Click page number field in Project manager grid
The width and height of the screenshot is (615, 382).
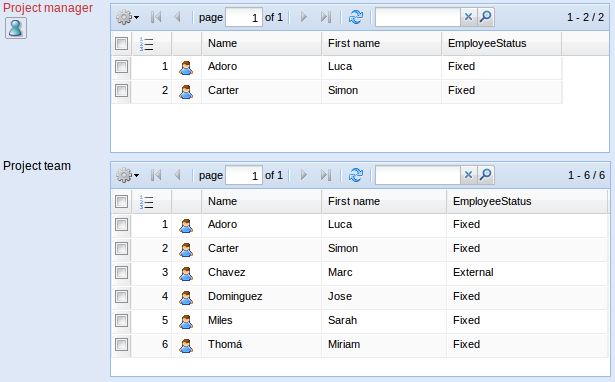coord(244,17)
